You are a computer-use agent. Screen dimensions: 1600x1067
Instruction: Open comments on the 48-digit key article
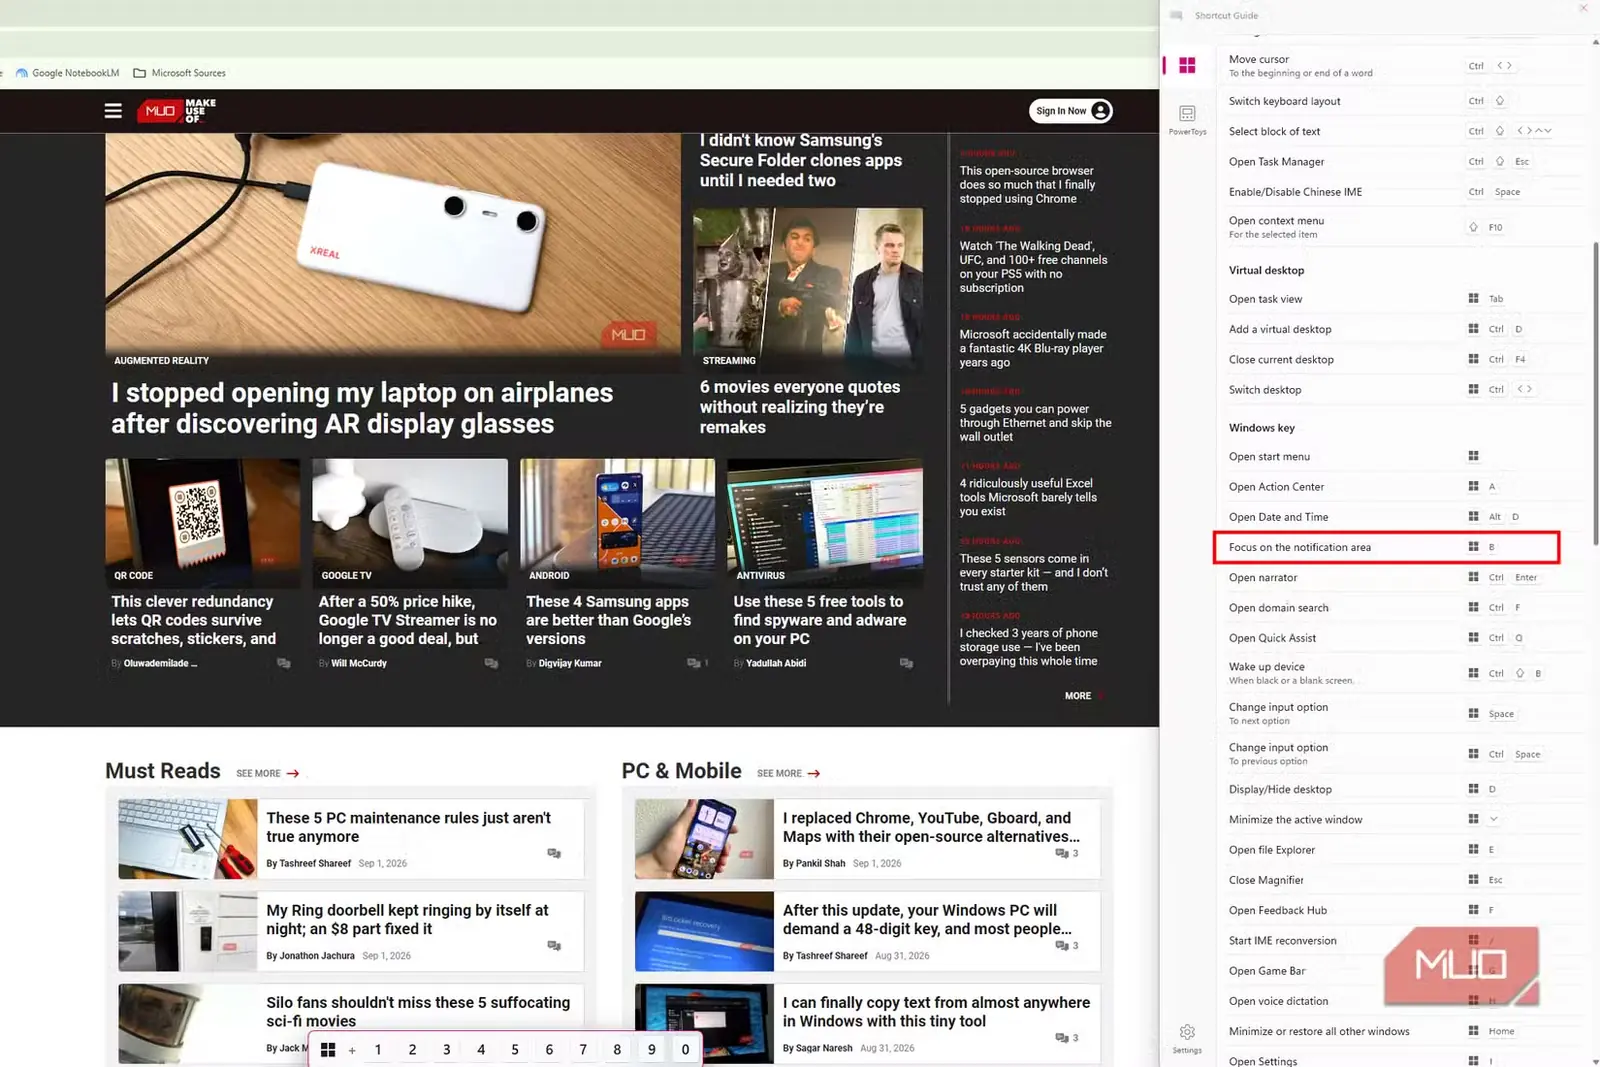[1062, 945]
